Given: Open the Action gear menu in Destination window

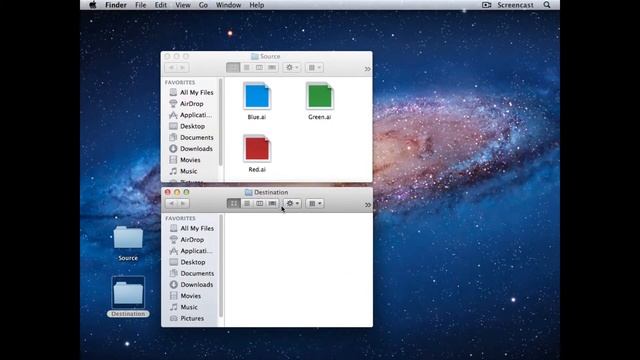Looking at the screenshot, I should [x=292, y=203].
